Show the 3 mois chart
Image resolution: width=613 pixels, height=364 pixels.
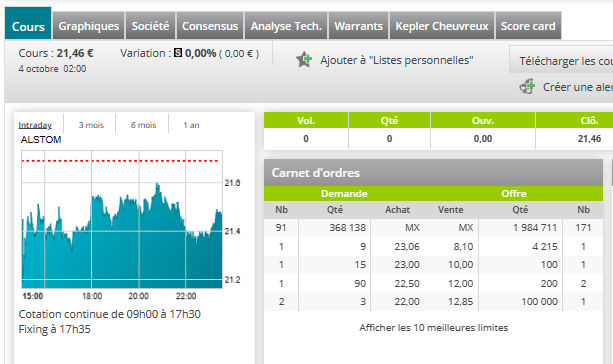coord(91,125)
